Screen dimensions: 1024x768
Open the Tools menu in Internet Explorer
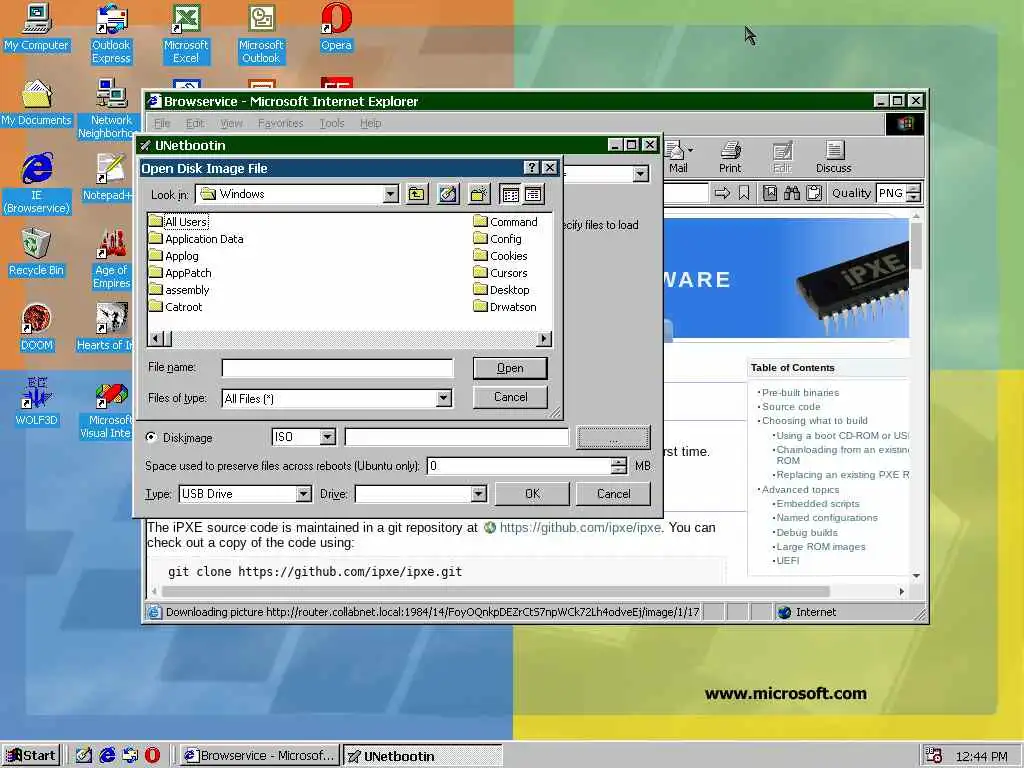click(x=332, y=123)
